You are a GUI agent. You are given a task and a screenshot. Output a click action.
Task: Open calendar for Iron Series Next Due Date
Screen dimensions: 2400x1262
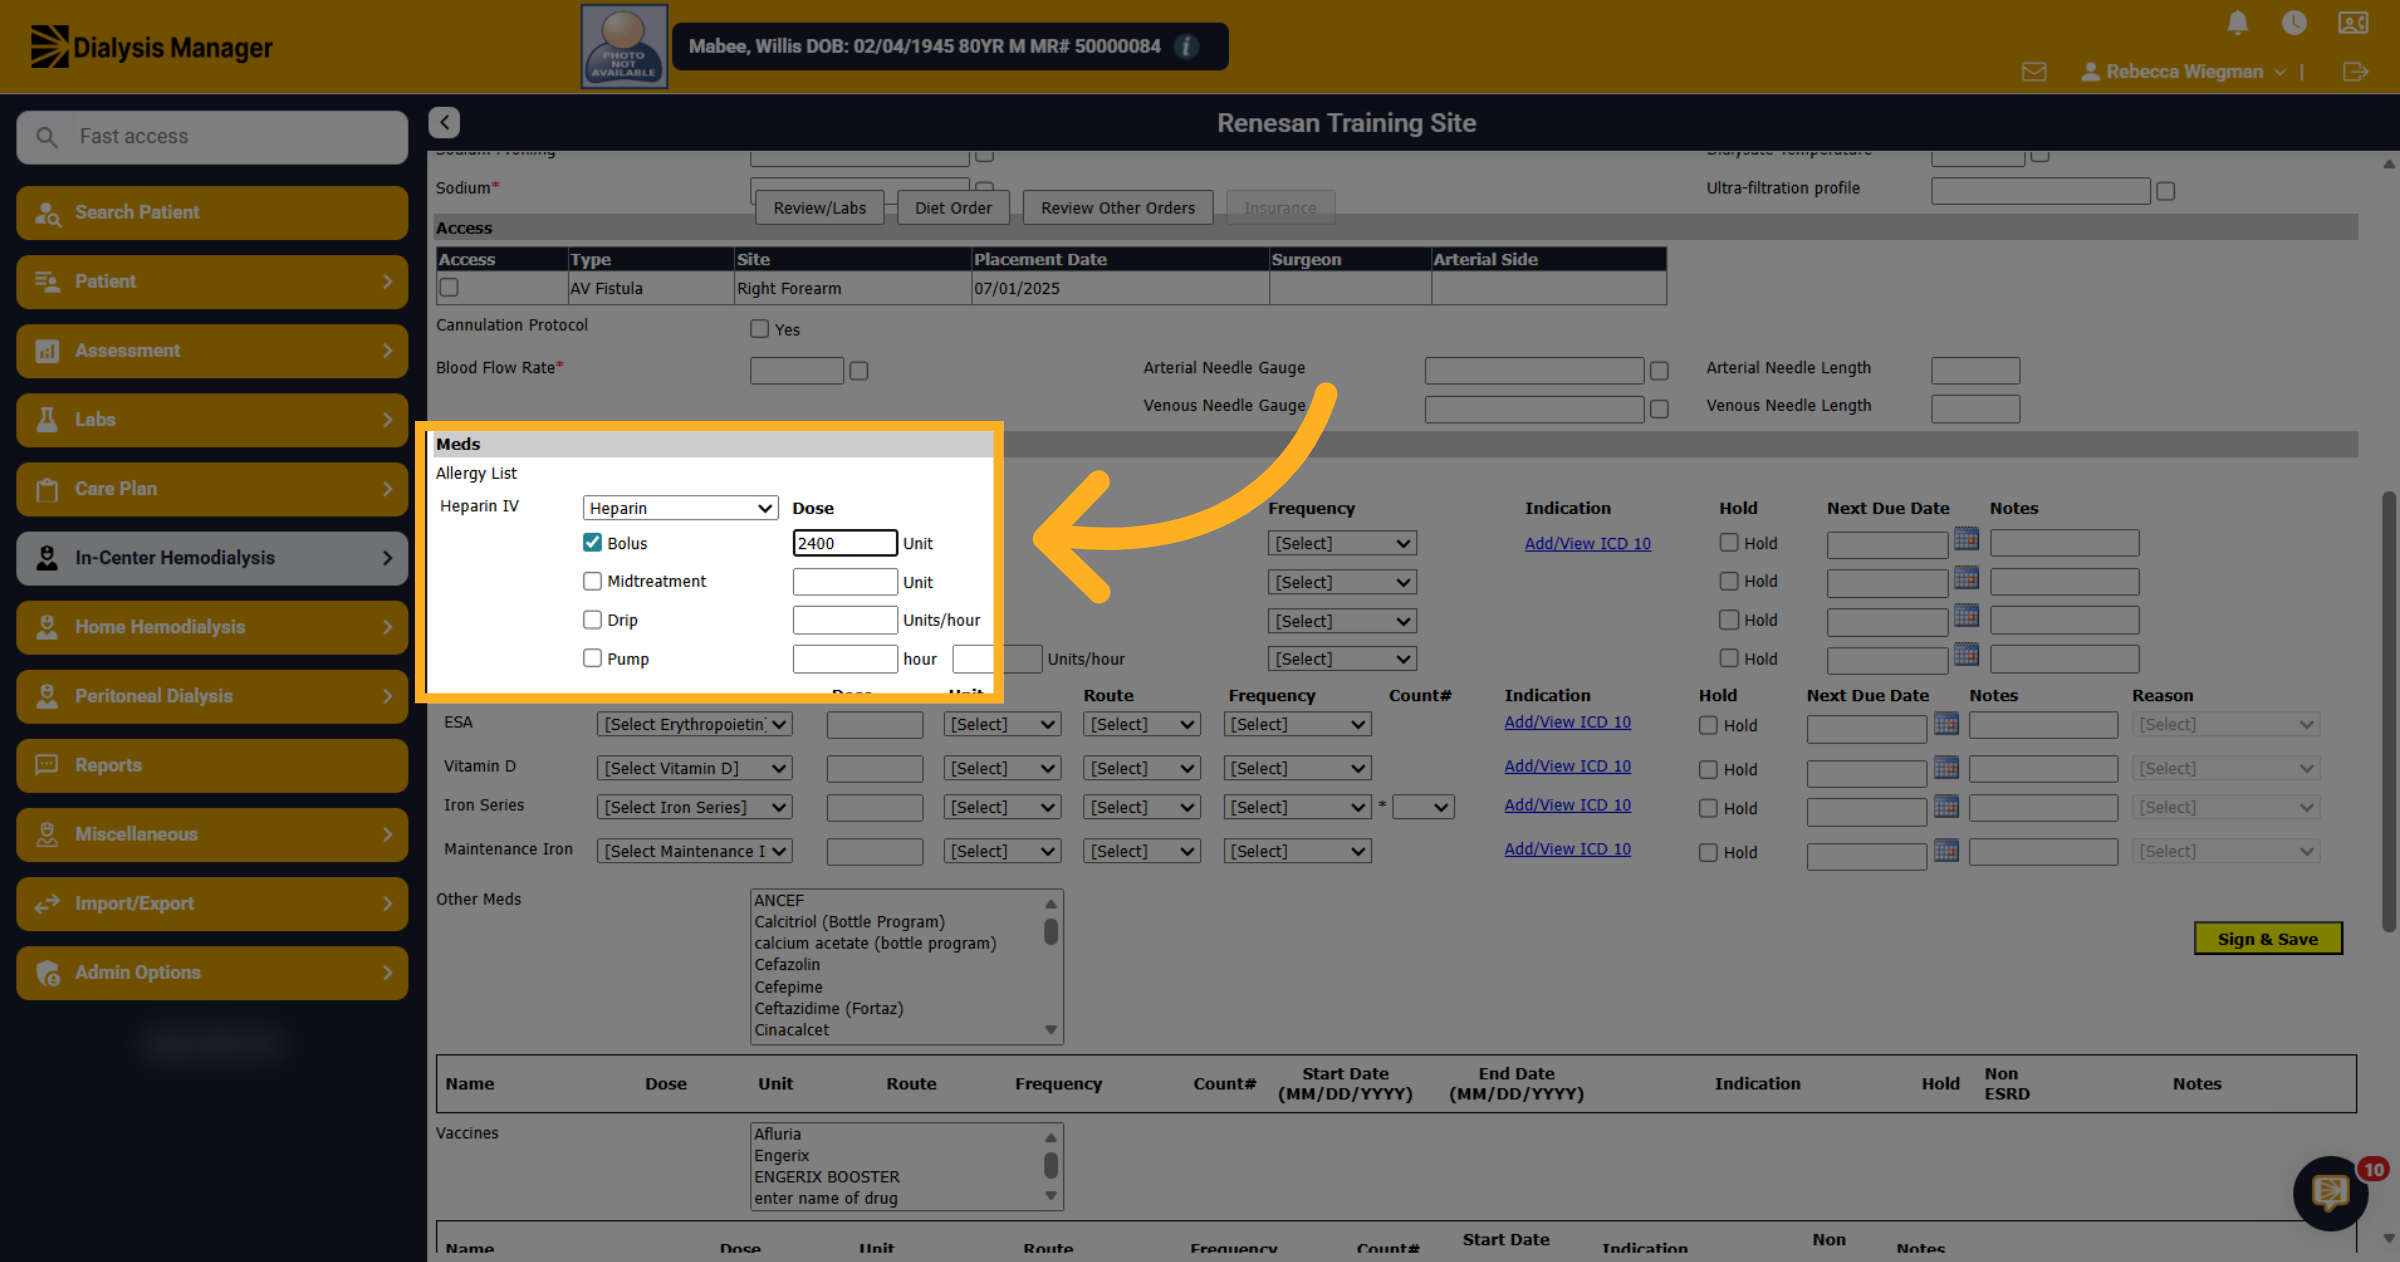tap(1946, 806)
